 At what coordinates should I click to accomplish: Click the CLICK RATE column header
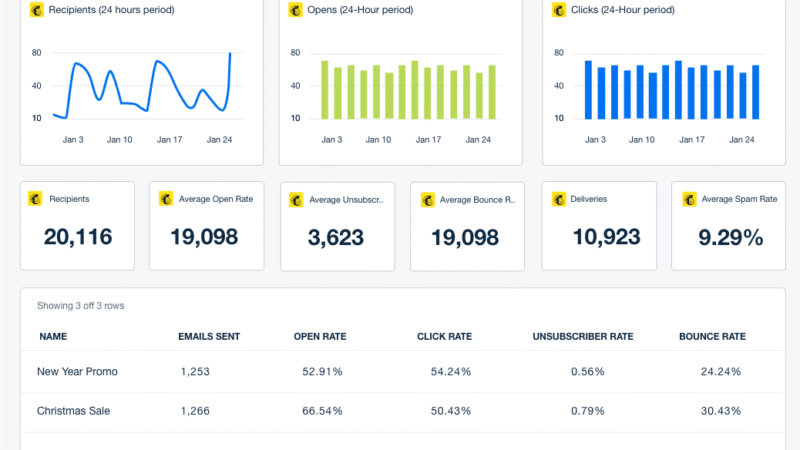pyautogui.click(x=444, y=337)
